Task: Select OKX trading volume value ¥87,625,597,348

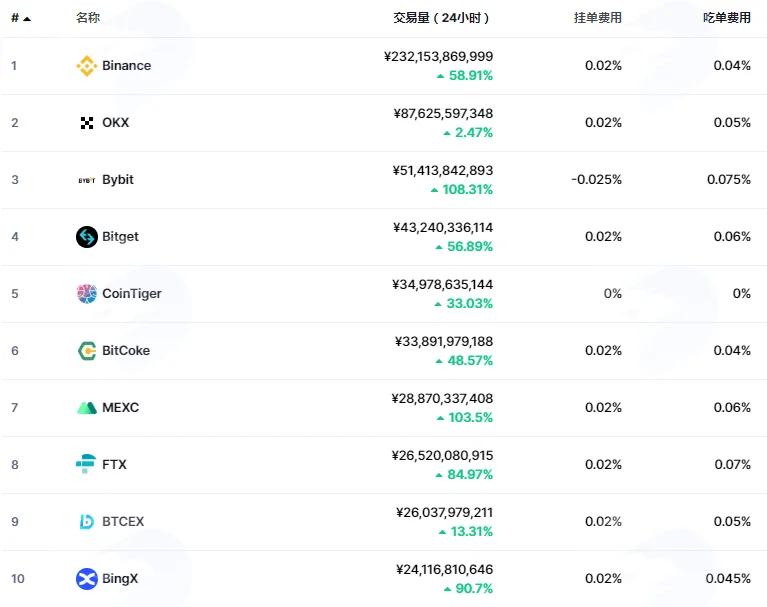Action: click(x=443, y=113)
